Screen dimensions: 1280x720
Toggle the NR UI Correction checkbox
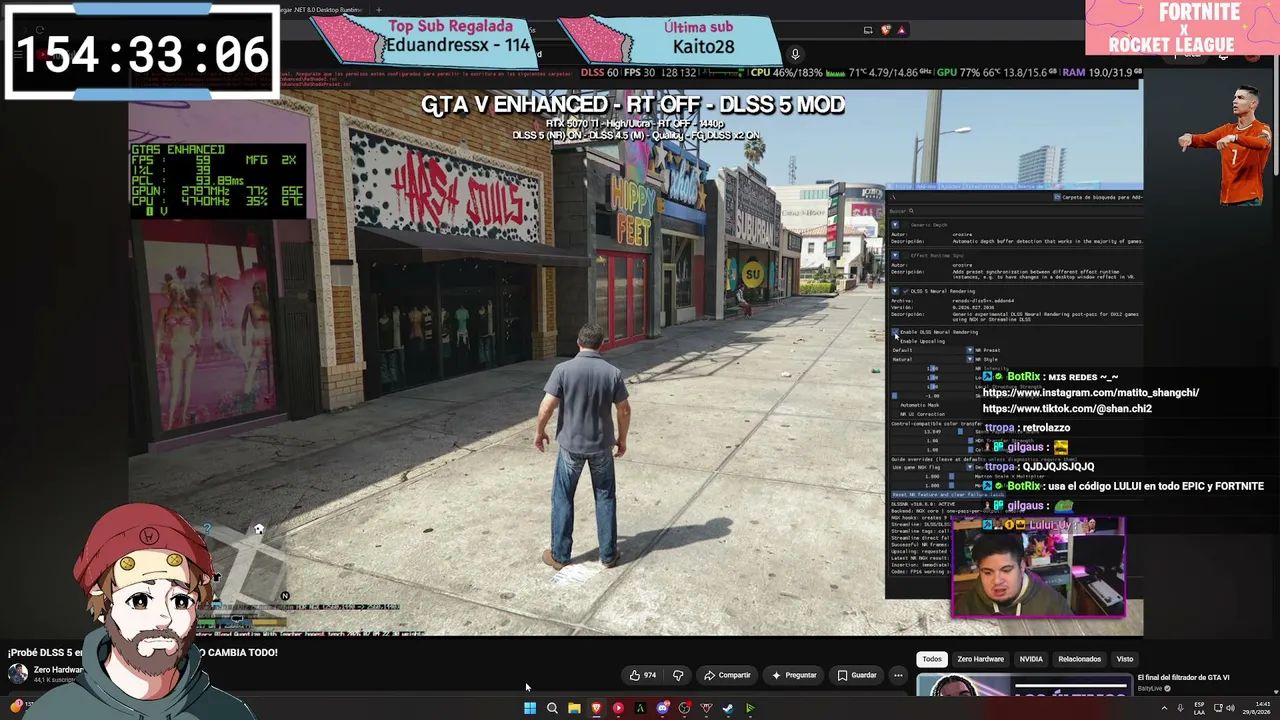click(895, 414)
